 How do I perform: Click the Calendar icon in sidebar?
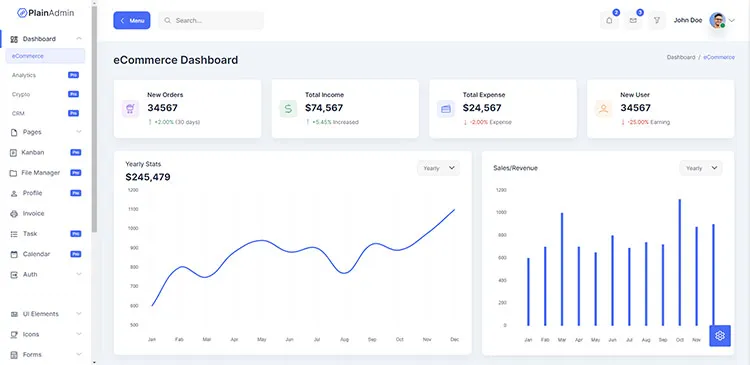click(x=14, y=254)
